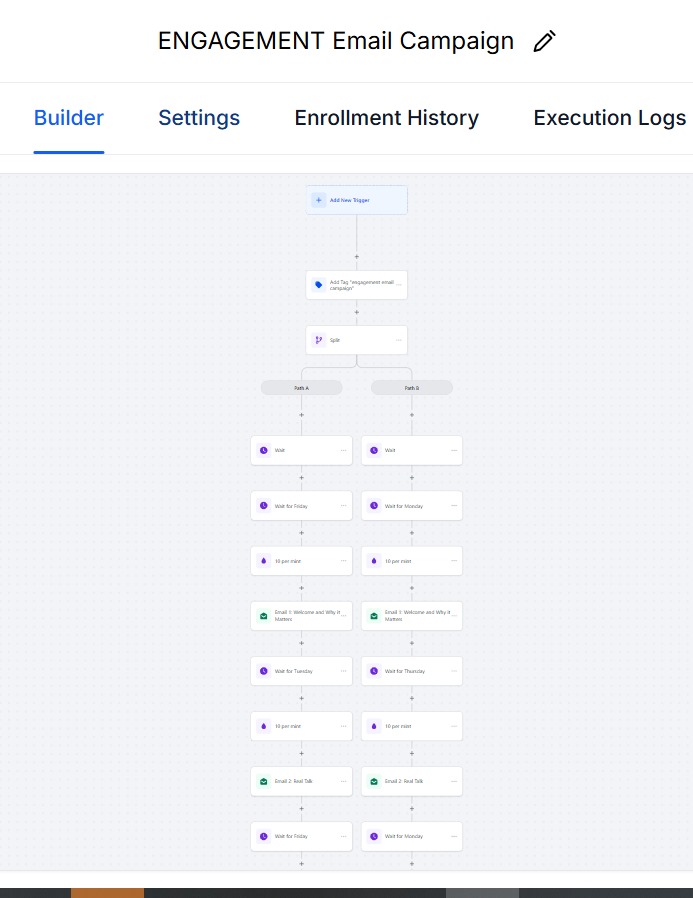Go to the Execution Logs tab
This screenshot has height=898, width=693.
pyautogui.click(x=609, y=118)
